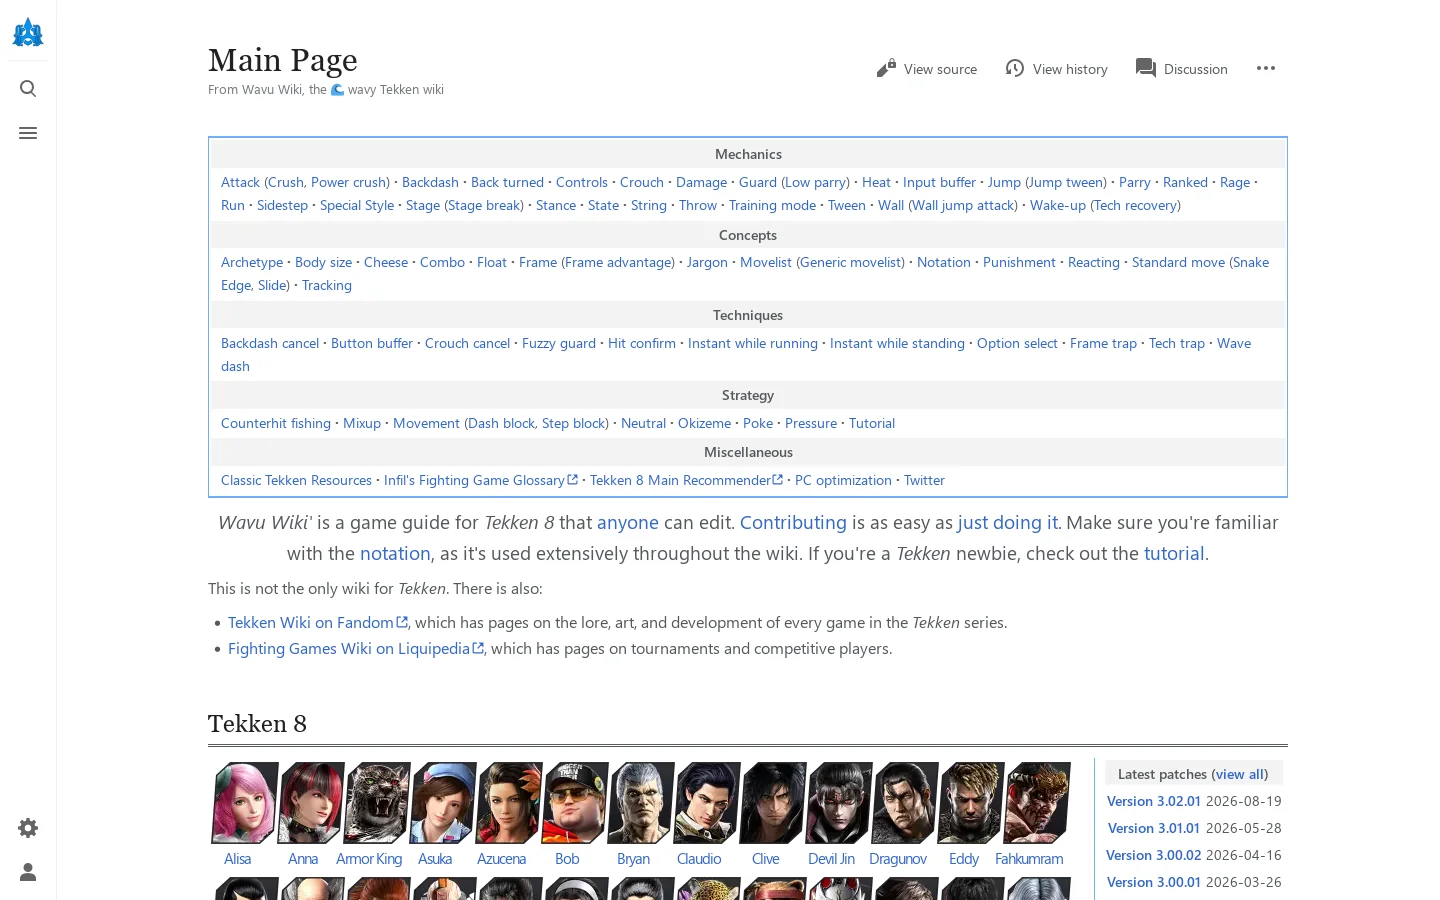Screen dimensions: 1440x900
Task: Select Devil Jin character portrait
Action: pyautogui.click(x=838, y=803)
